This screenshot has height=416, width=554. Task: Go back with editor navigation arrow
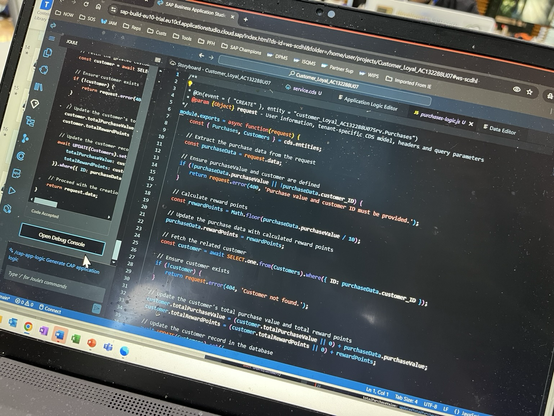pos(201,55)
